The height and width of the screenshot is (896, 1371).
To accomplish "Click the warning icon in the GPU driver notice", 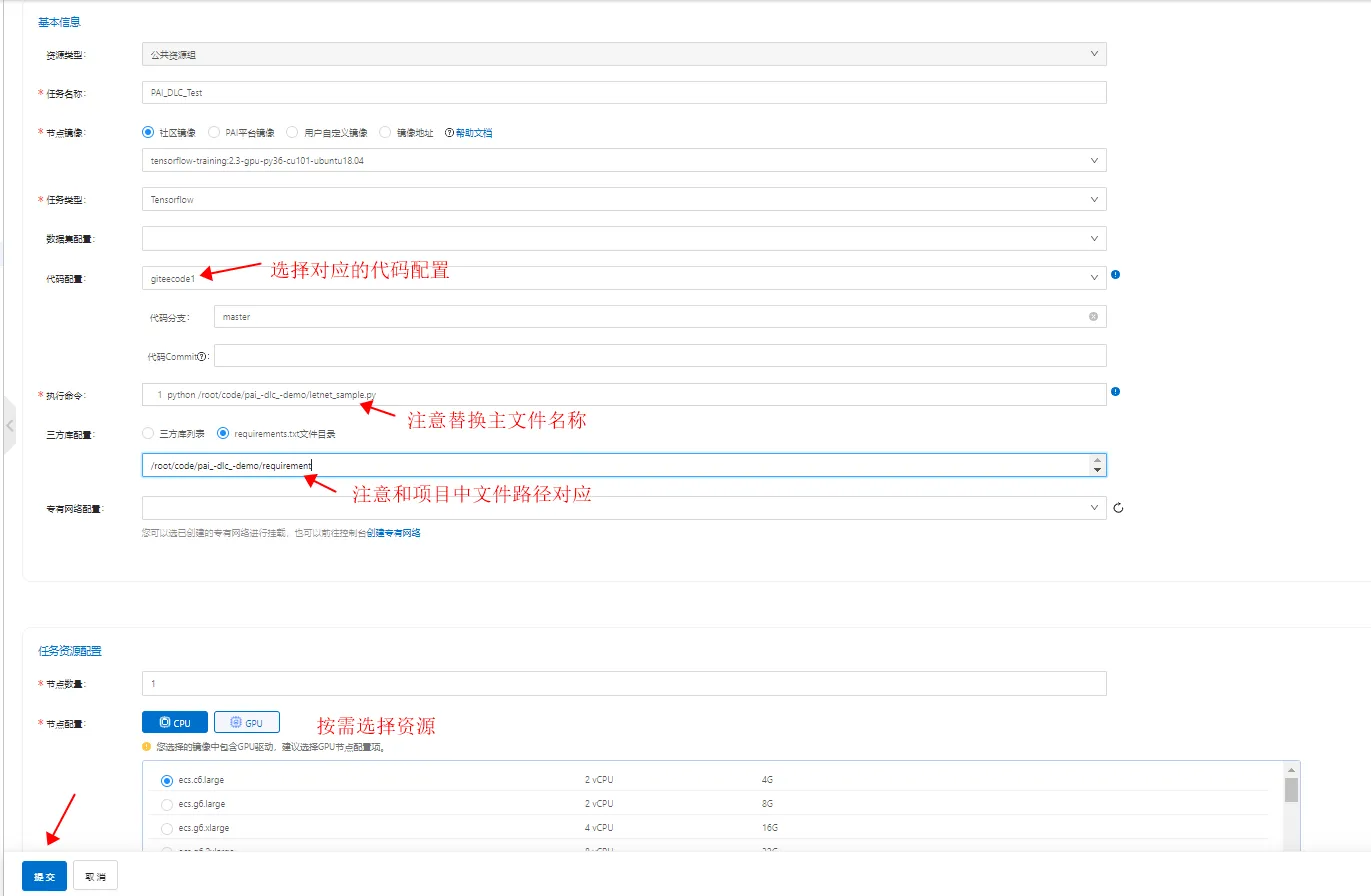I will [x=147, y=746].
